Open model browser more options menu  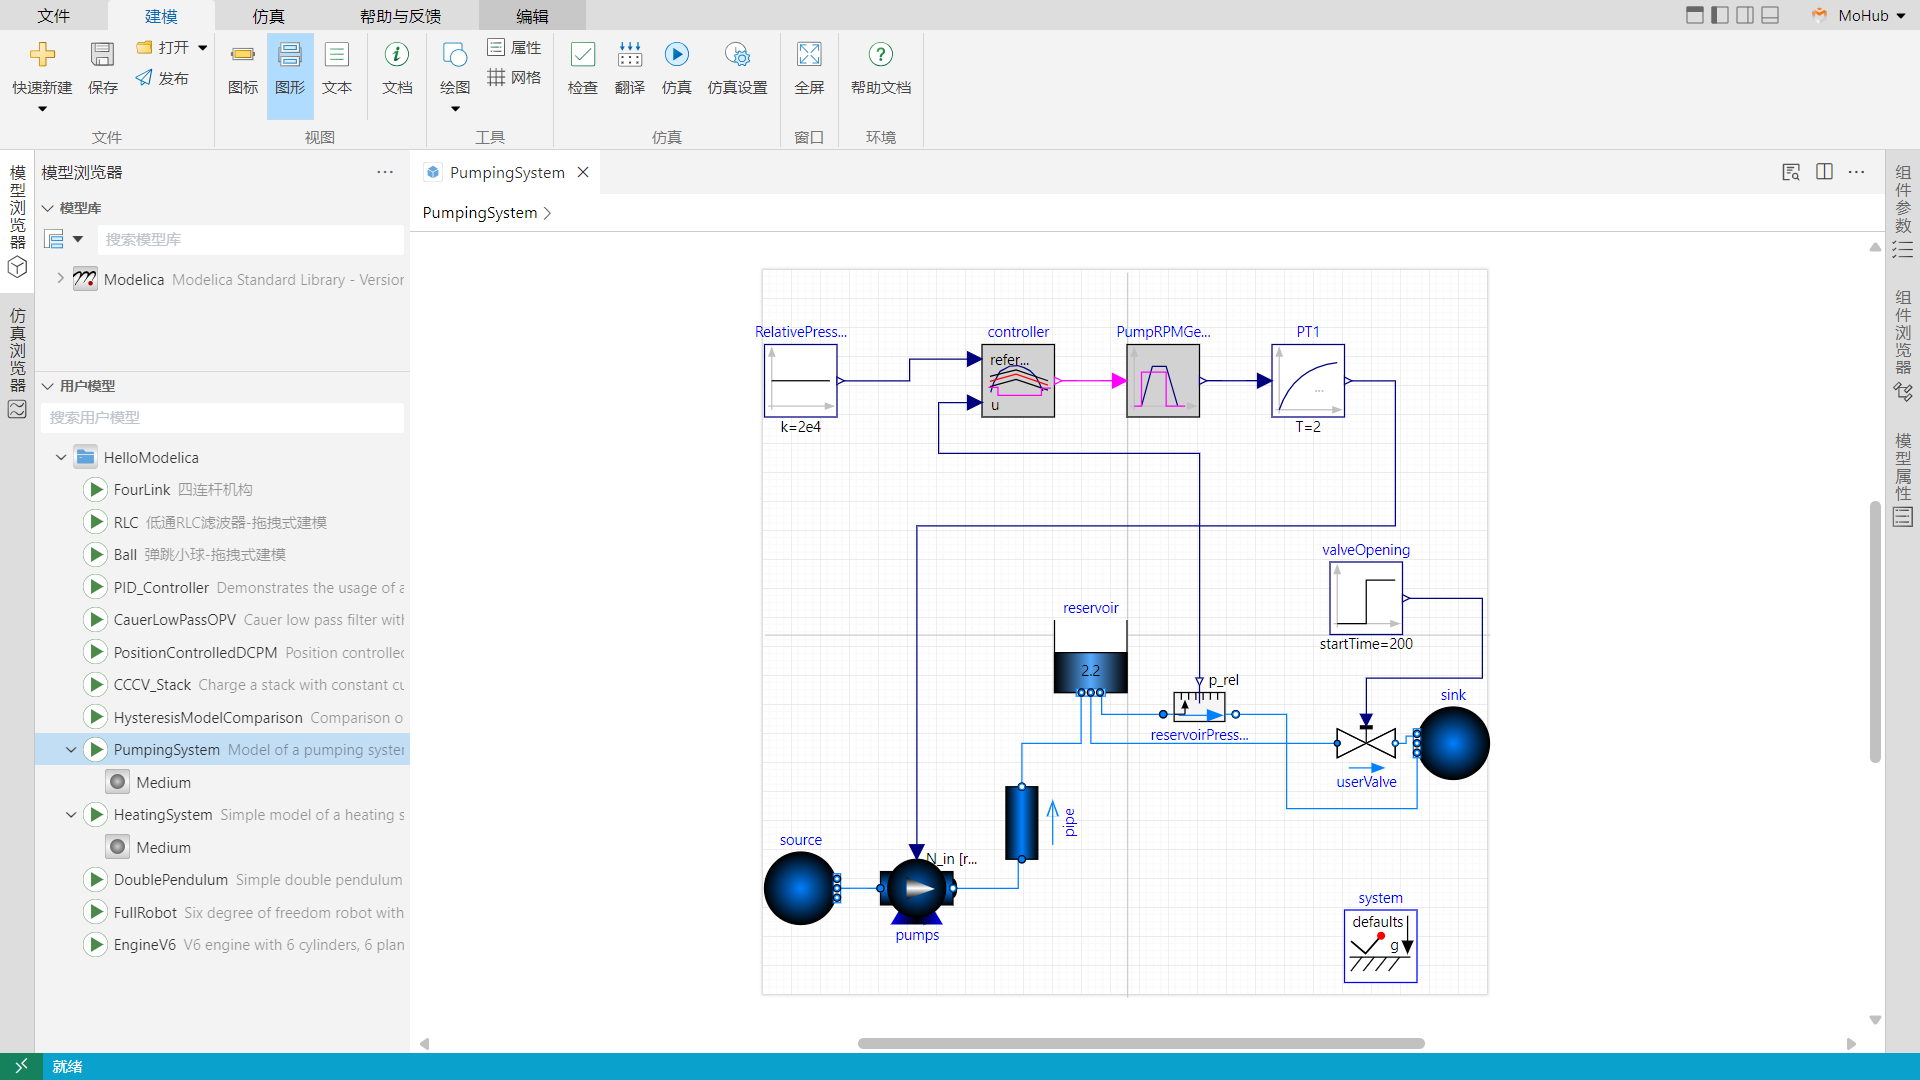click(x=385, y=172)
